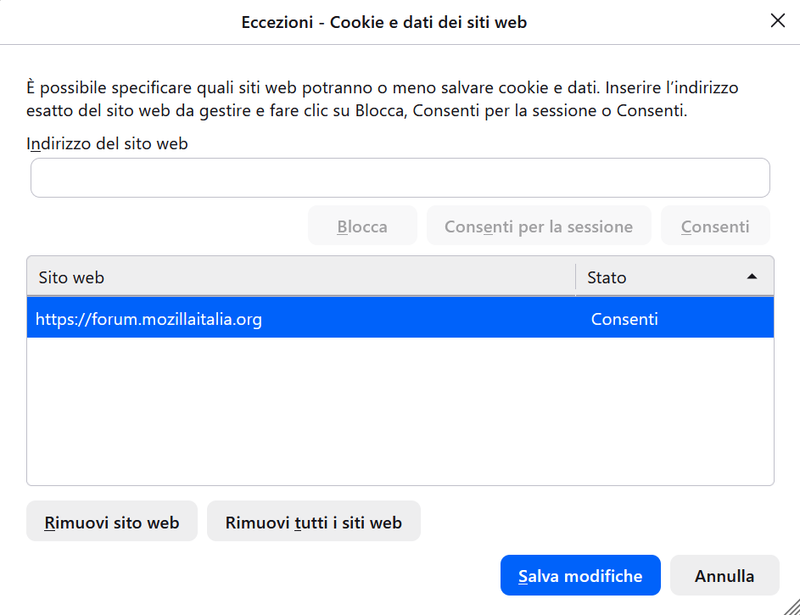
Task: Click the Blocca button
Action: (x=362, y=226)
